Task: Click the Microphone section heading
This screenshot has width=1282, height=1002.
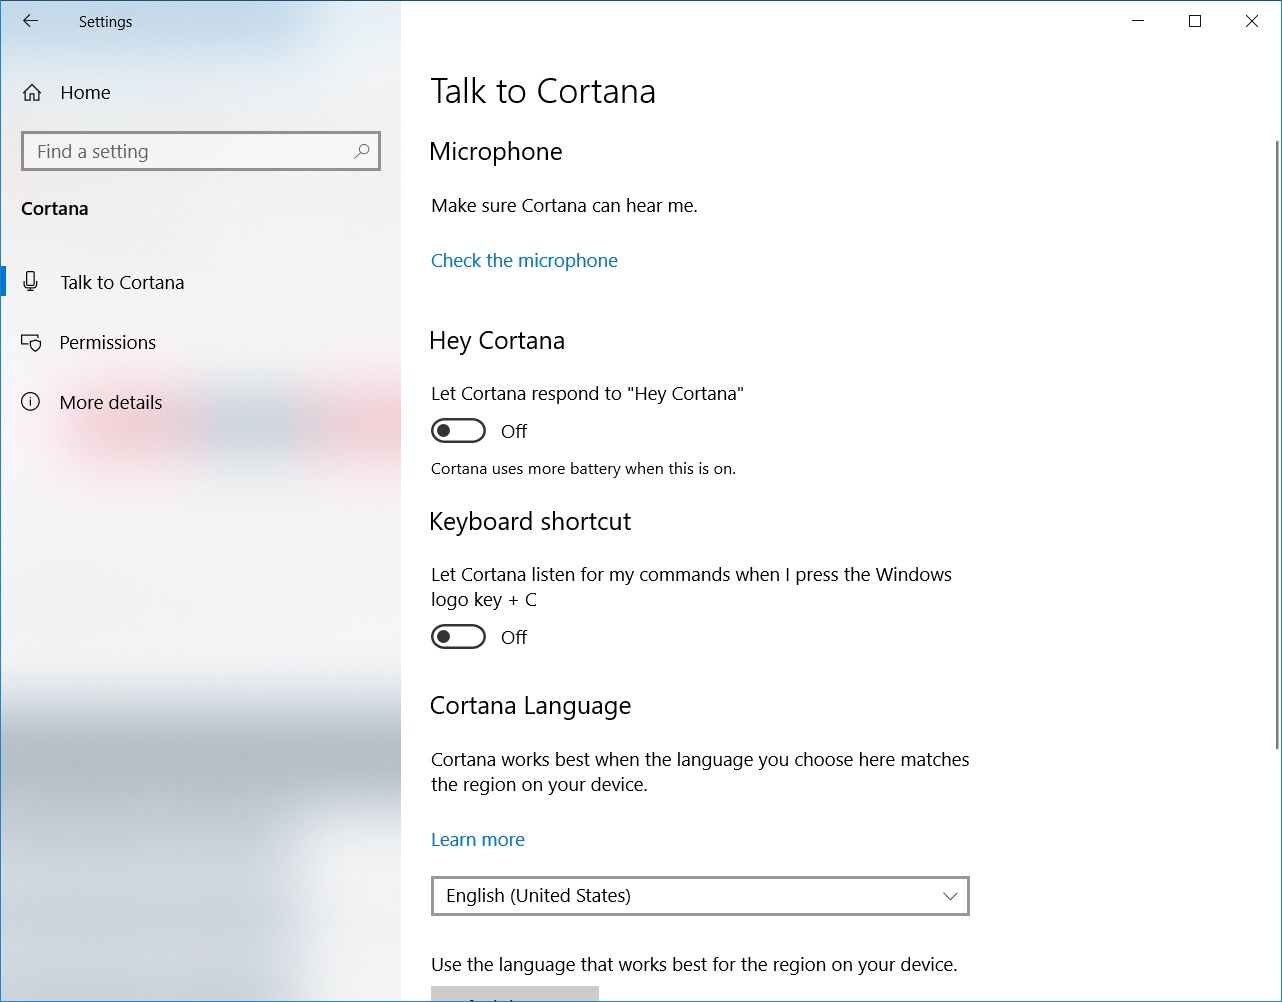Action: [496, 151]
